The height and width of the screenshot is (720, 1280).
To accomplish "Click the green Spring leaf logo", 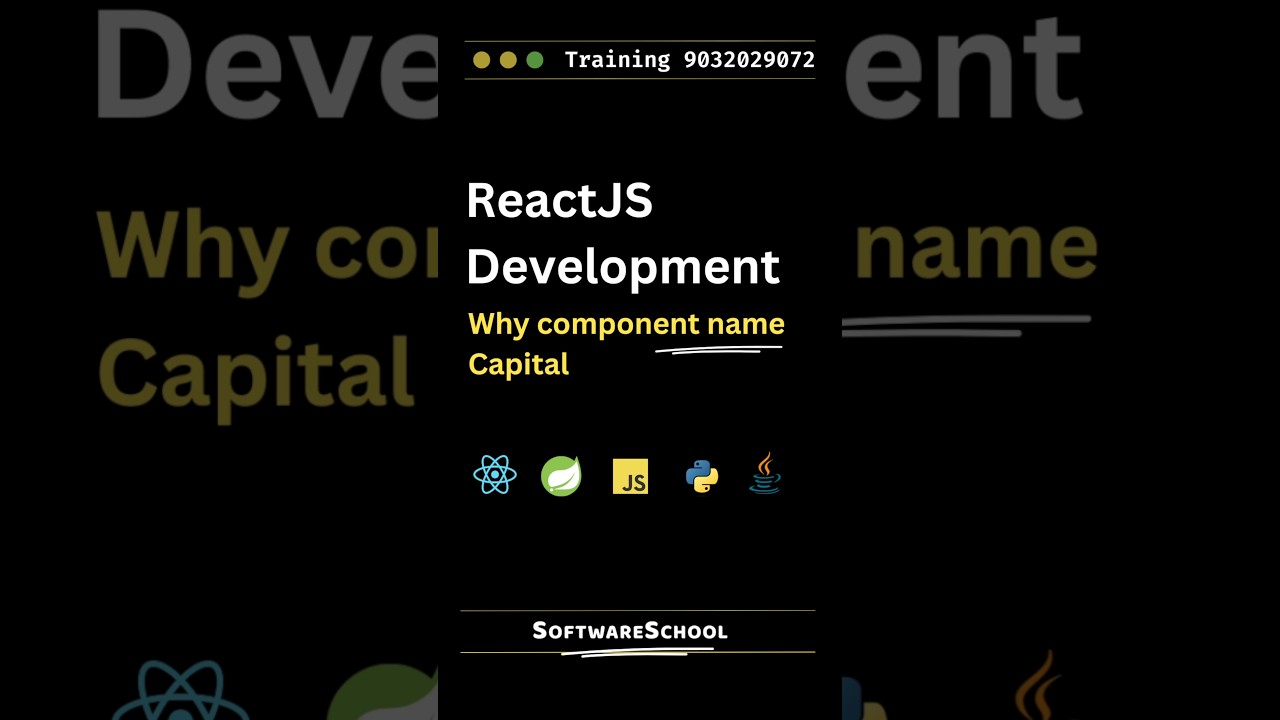I will pos(561,476).
